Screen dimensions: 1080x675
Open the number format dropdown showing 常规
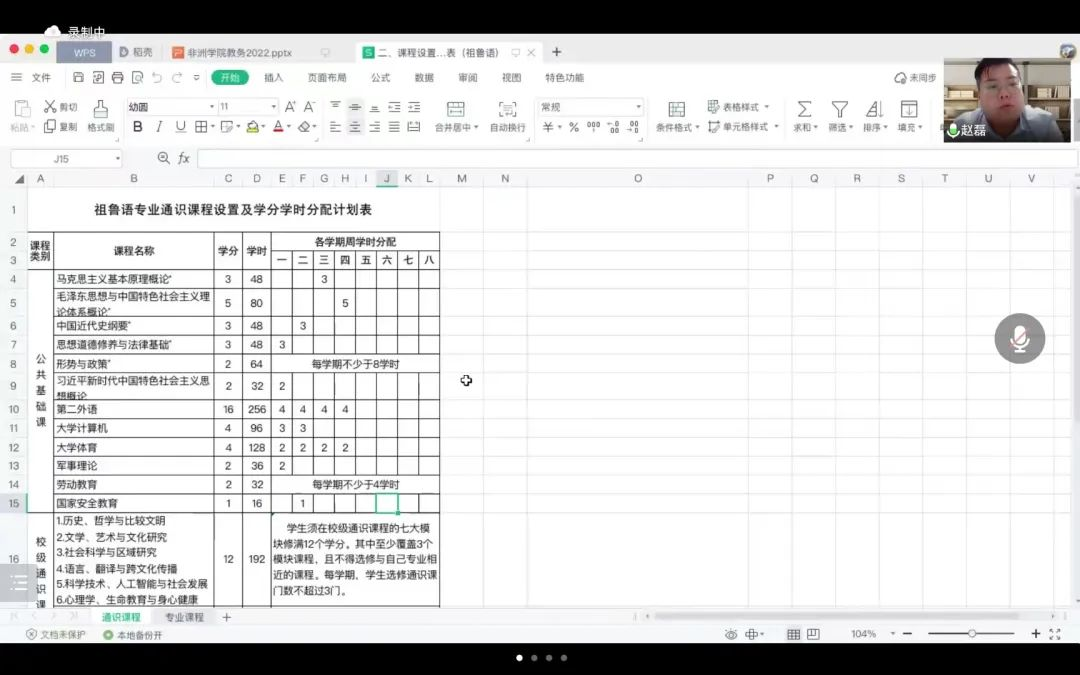[591, 107]
